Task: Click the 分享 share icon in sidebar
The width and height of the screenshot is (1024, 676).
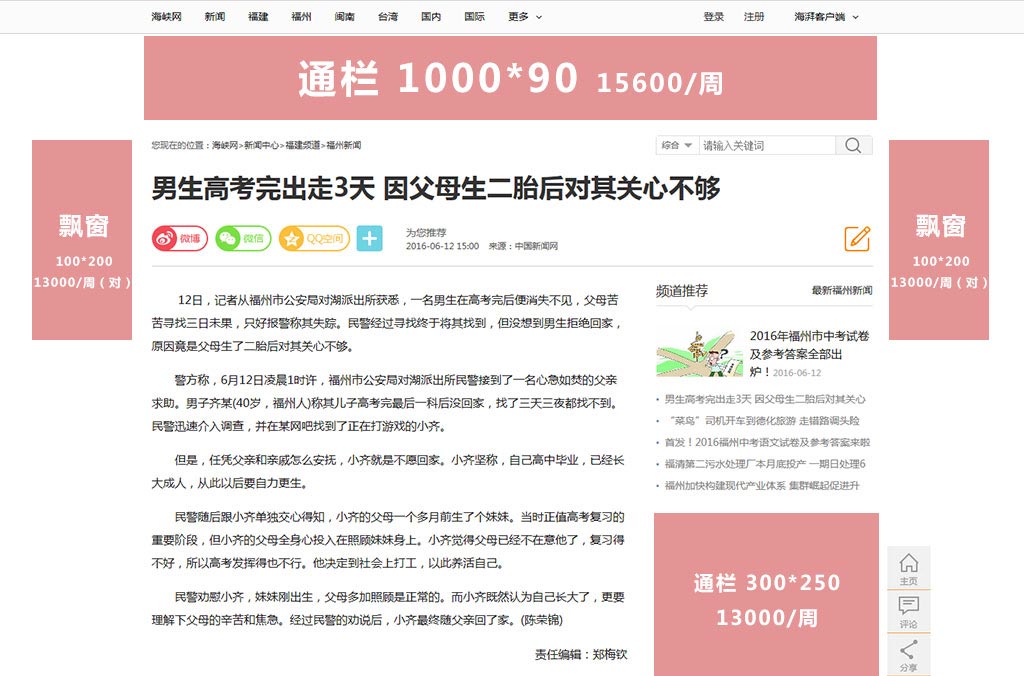Action: coord(908,654)
